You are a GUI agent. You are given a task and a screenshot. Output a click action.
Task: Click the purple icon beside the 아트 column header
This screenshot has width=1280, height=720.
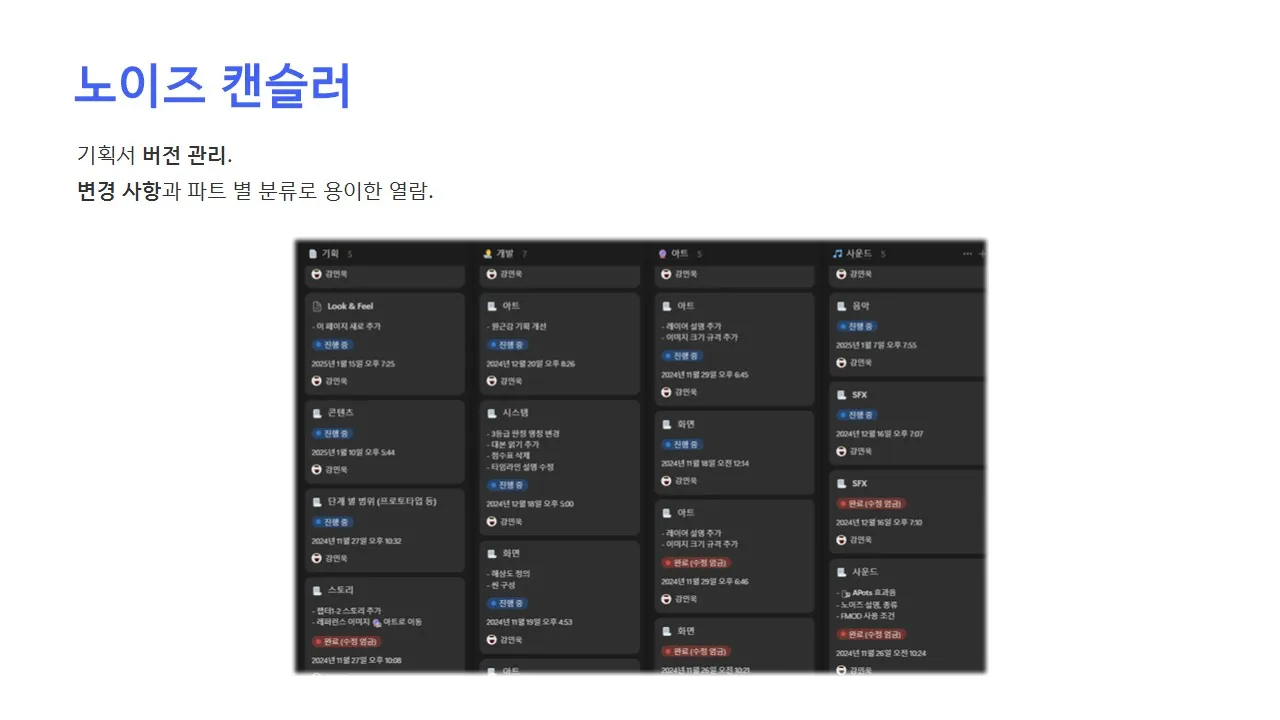[x=663, y=254]
